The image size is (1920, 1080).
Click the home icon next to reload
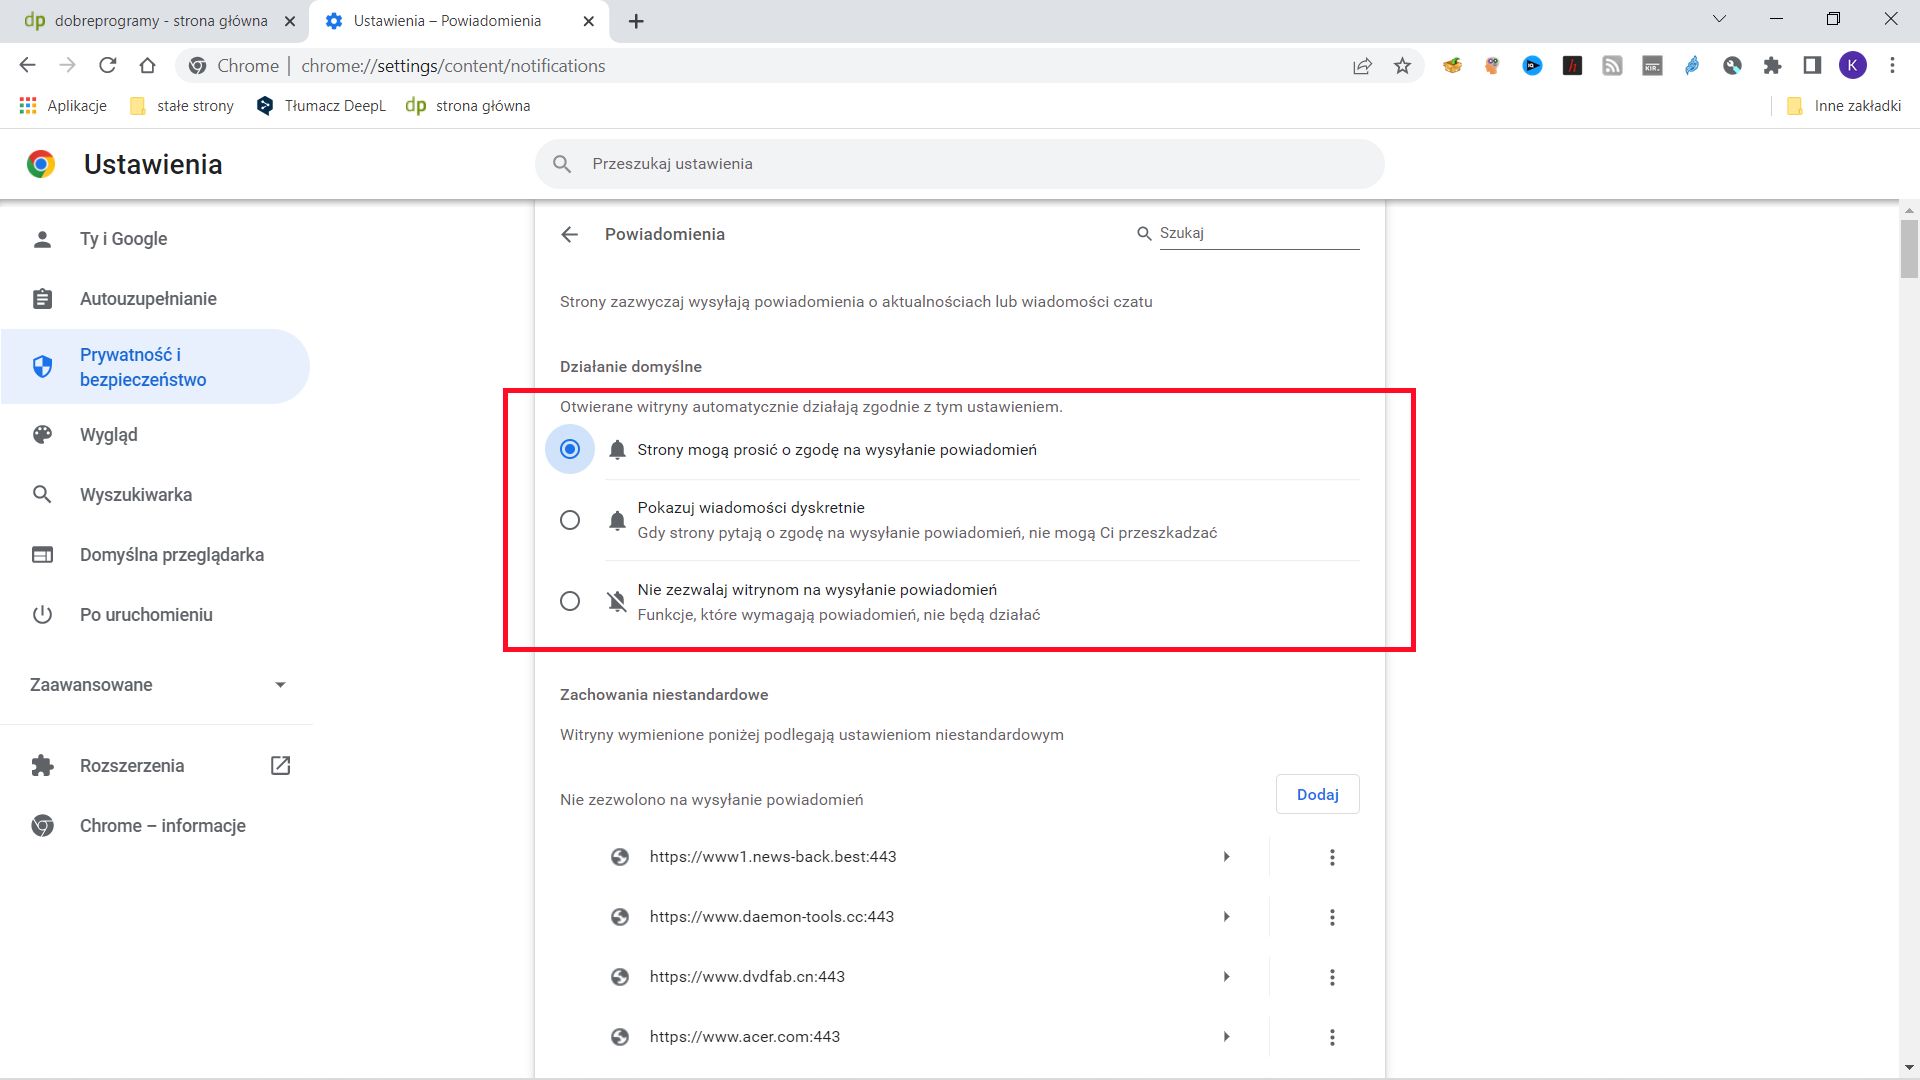[x=148, y=65]
